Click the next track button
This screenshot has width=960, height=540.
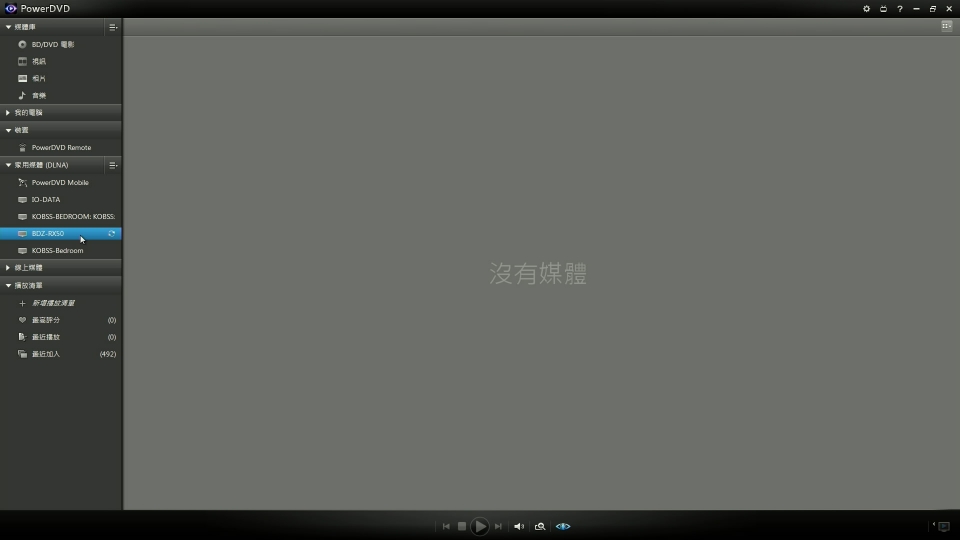coord(498,527)
